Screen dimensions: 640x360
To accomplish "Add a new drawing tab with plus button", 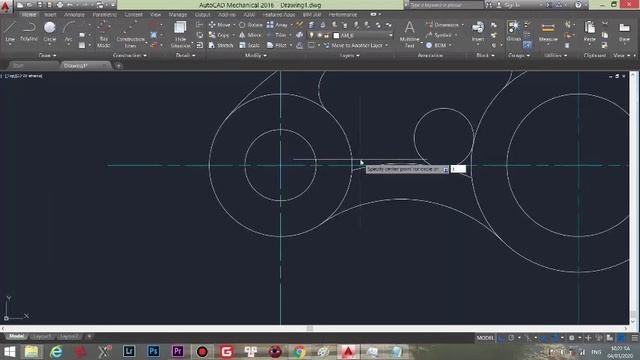I will pyautogui.click(x=118, y=66).
